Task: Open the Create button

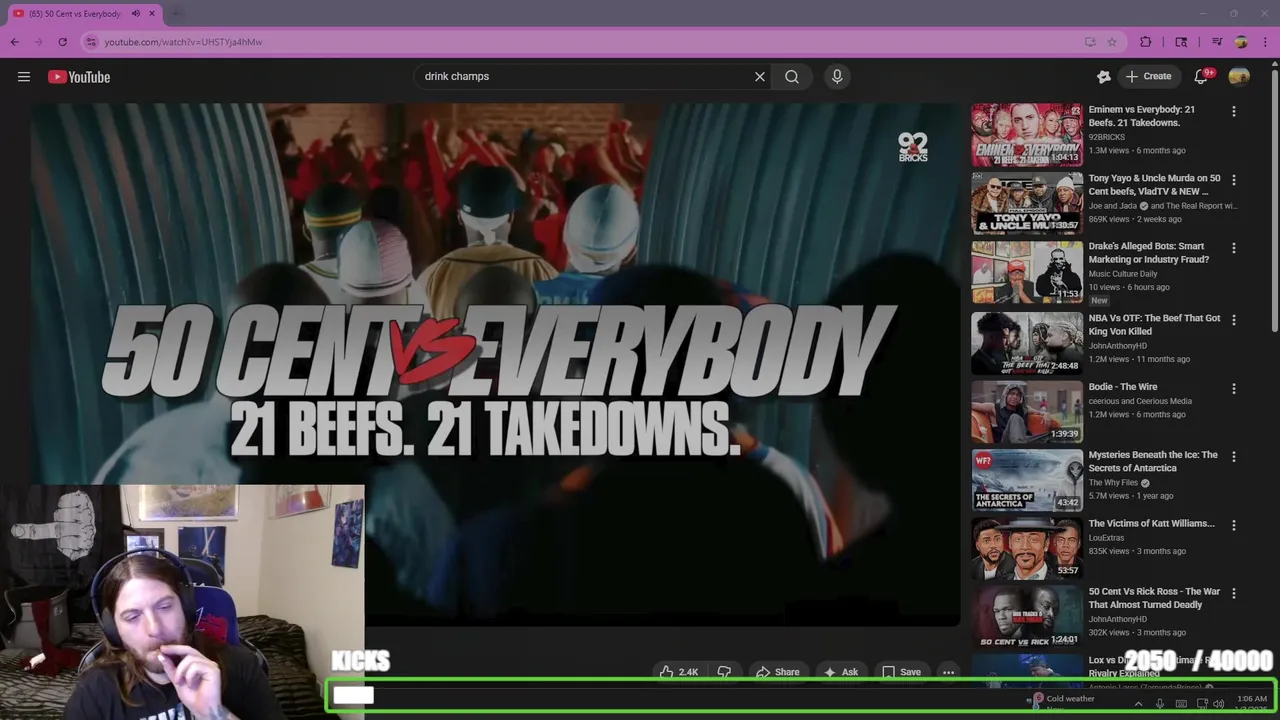Action: tap(1148, 76)
